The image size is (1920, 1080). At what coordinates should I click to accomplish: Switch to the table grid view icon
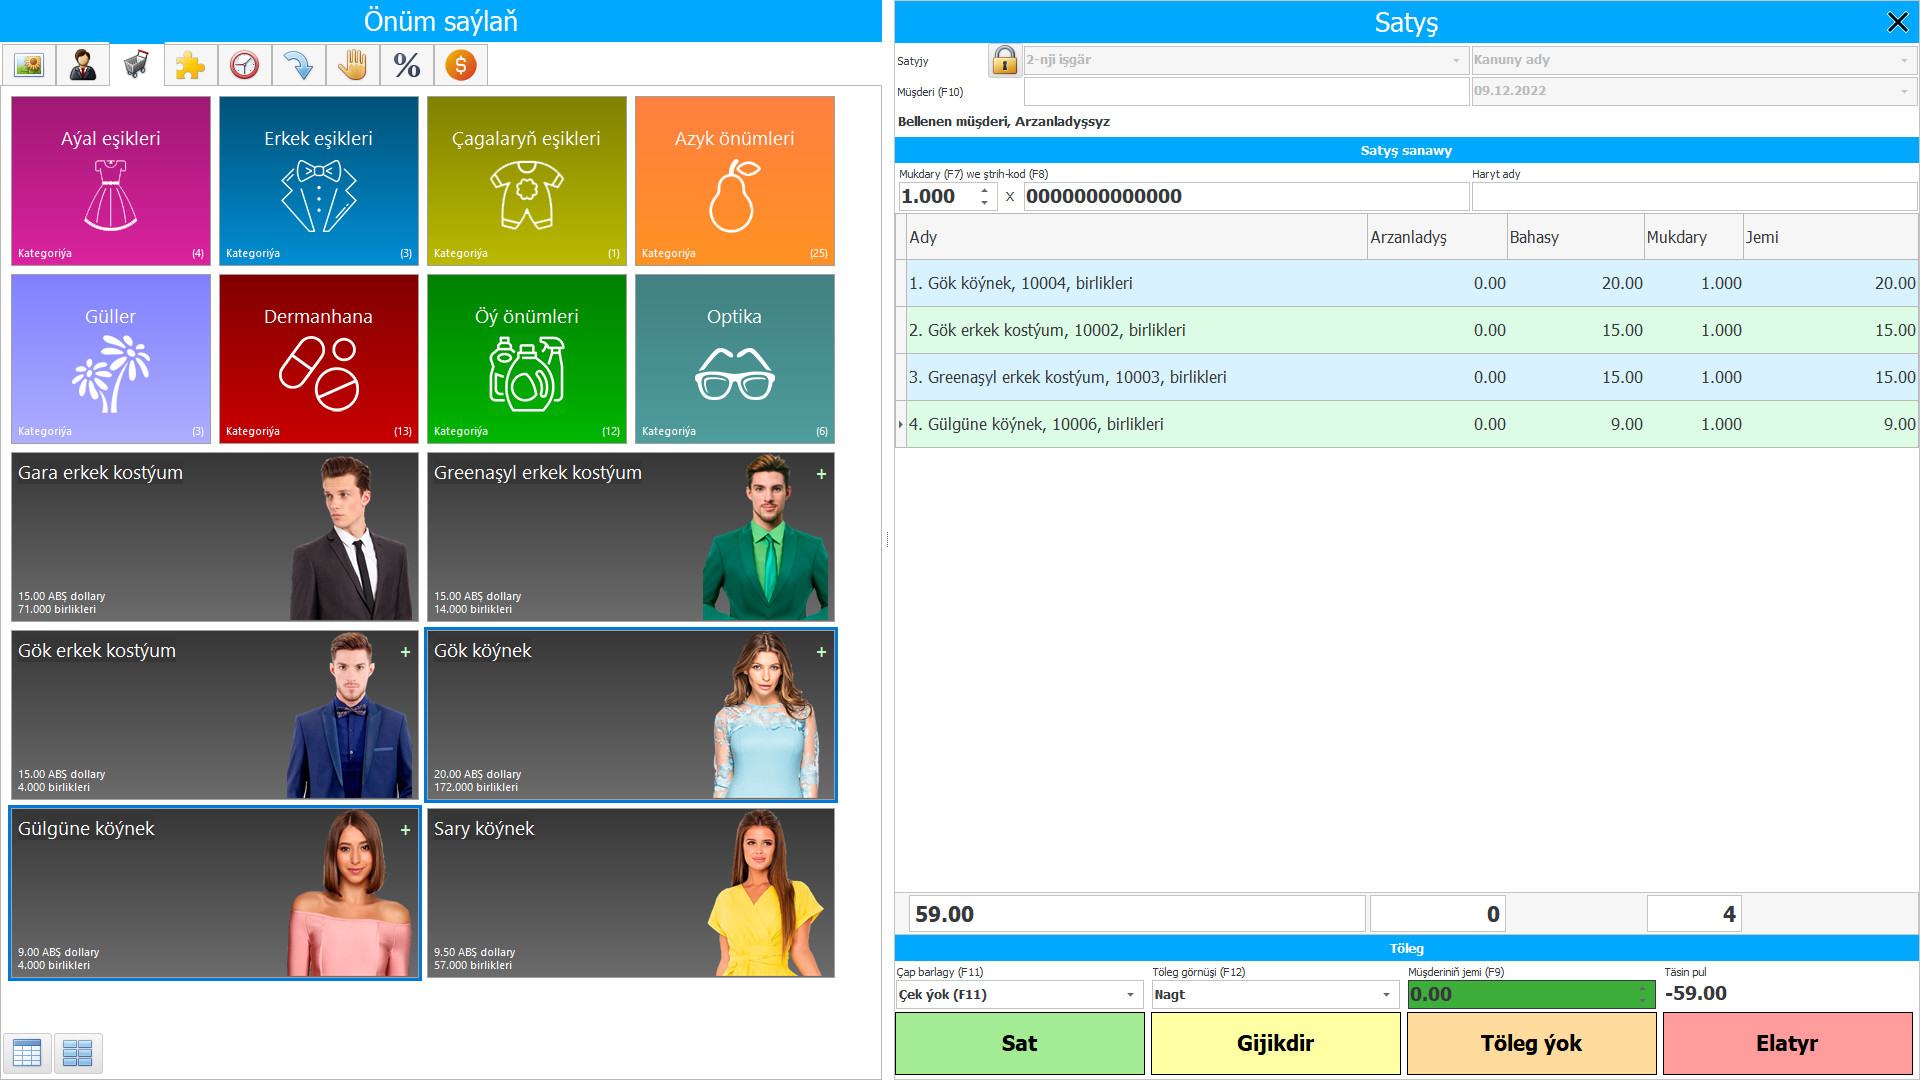coord(27,1052)
